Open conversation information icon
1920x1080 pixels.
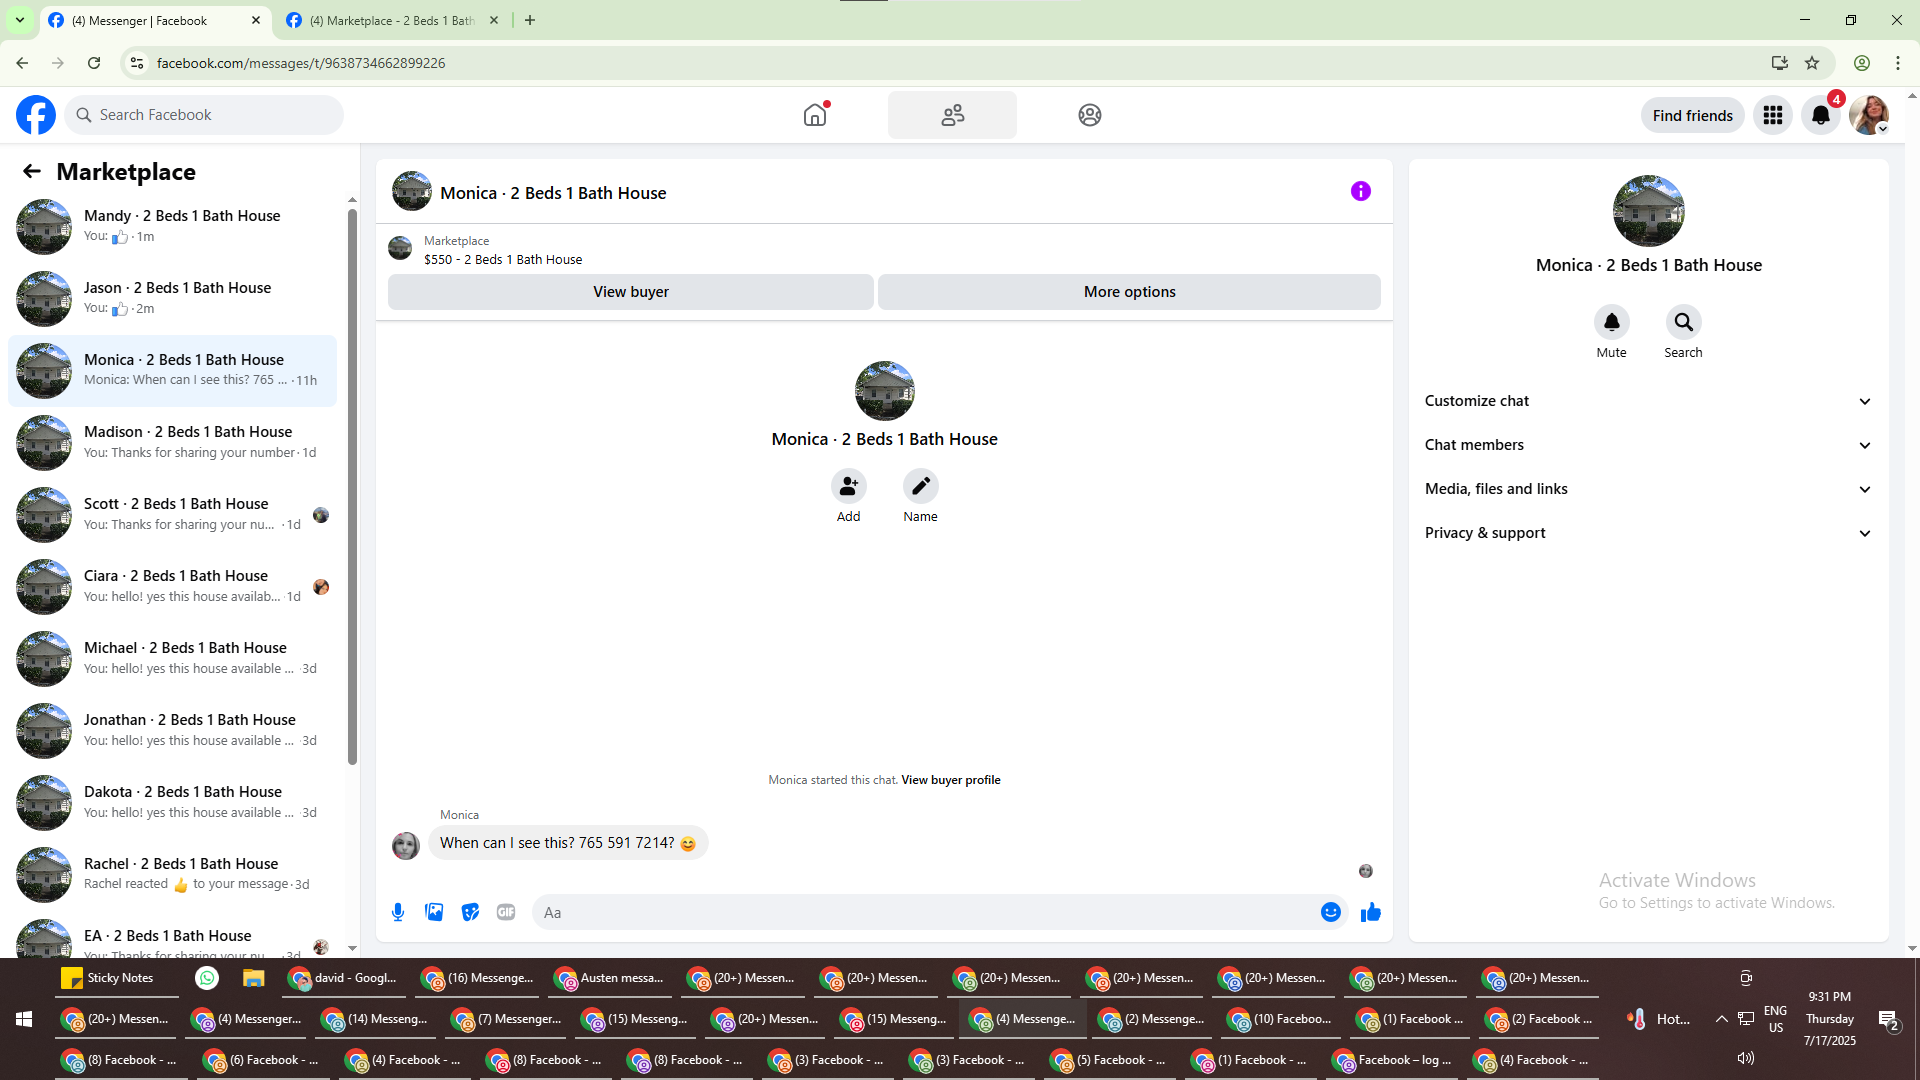[x=1361, y=191]
